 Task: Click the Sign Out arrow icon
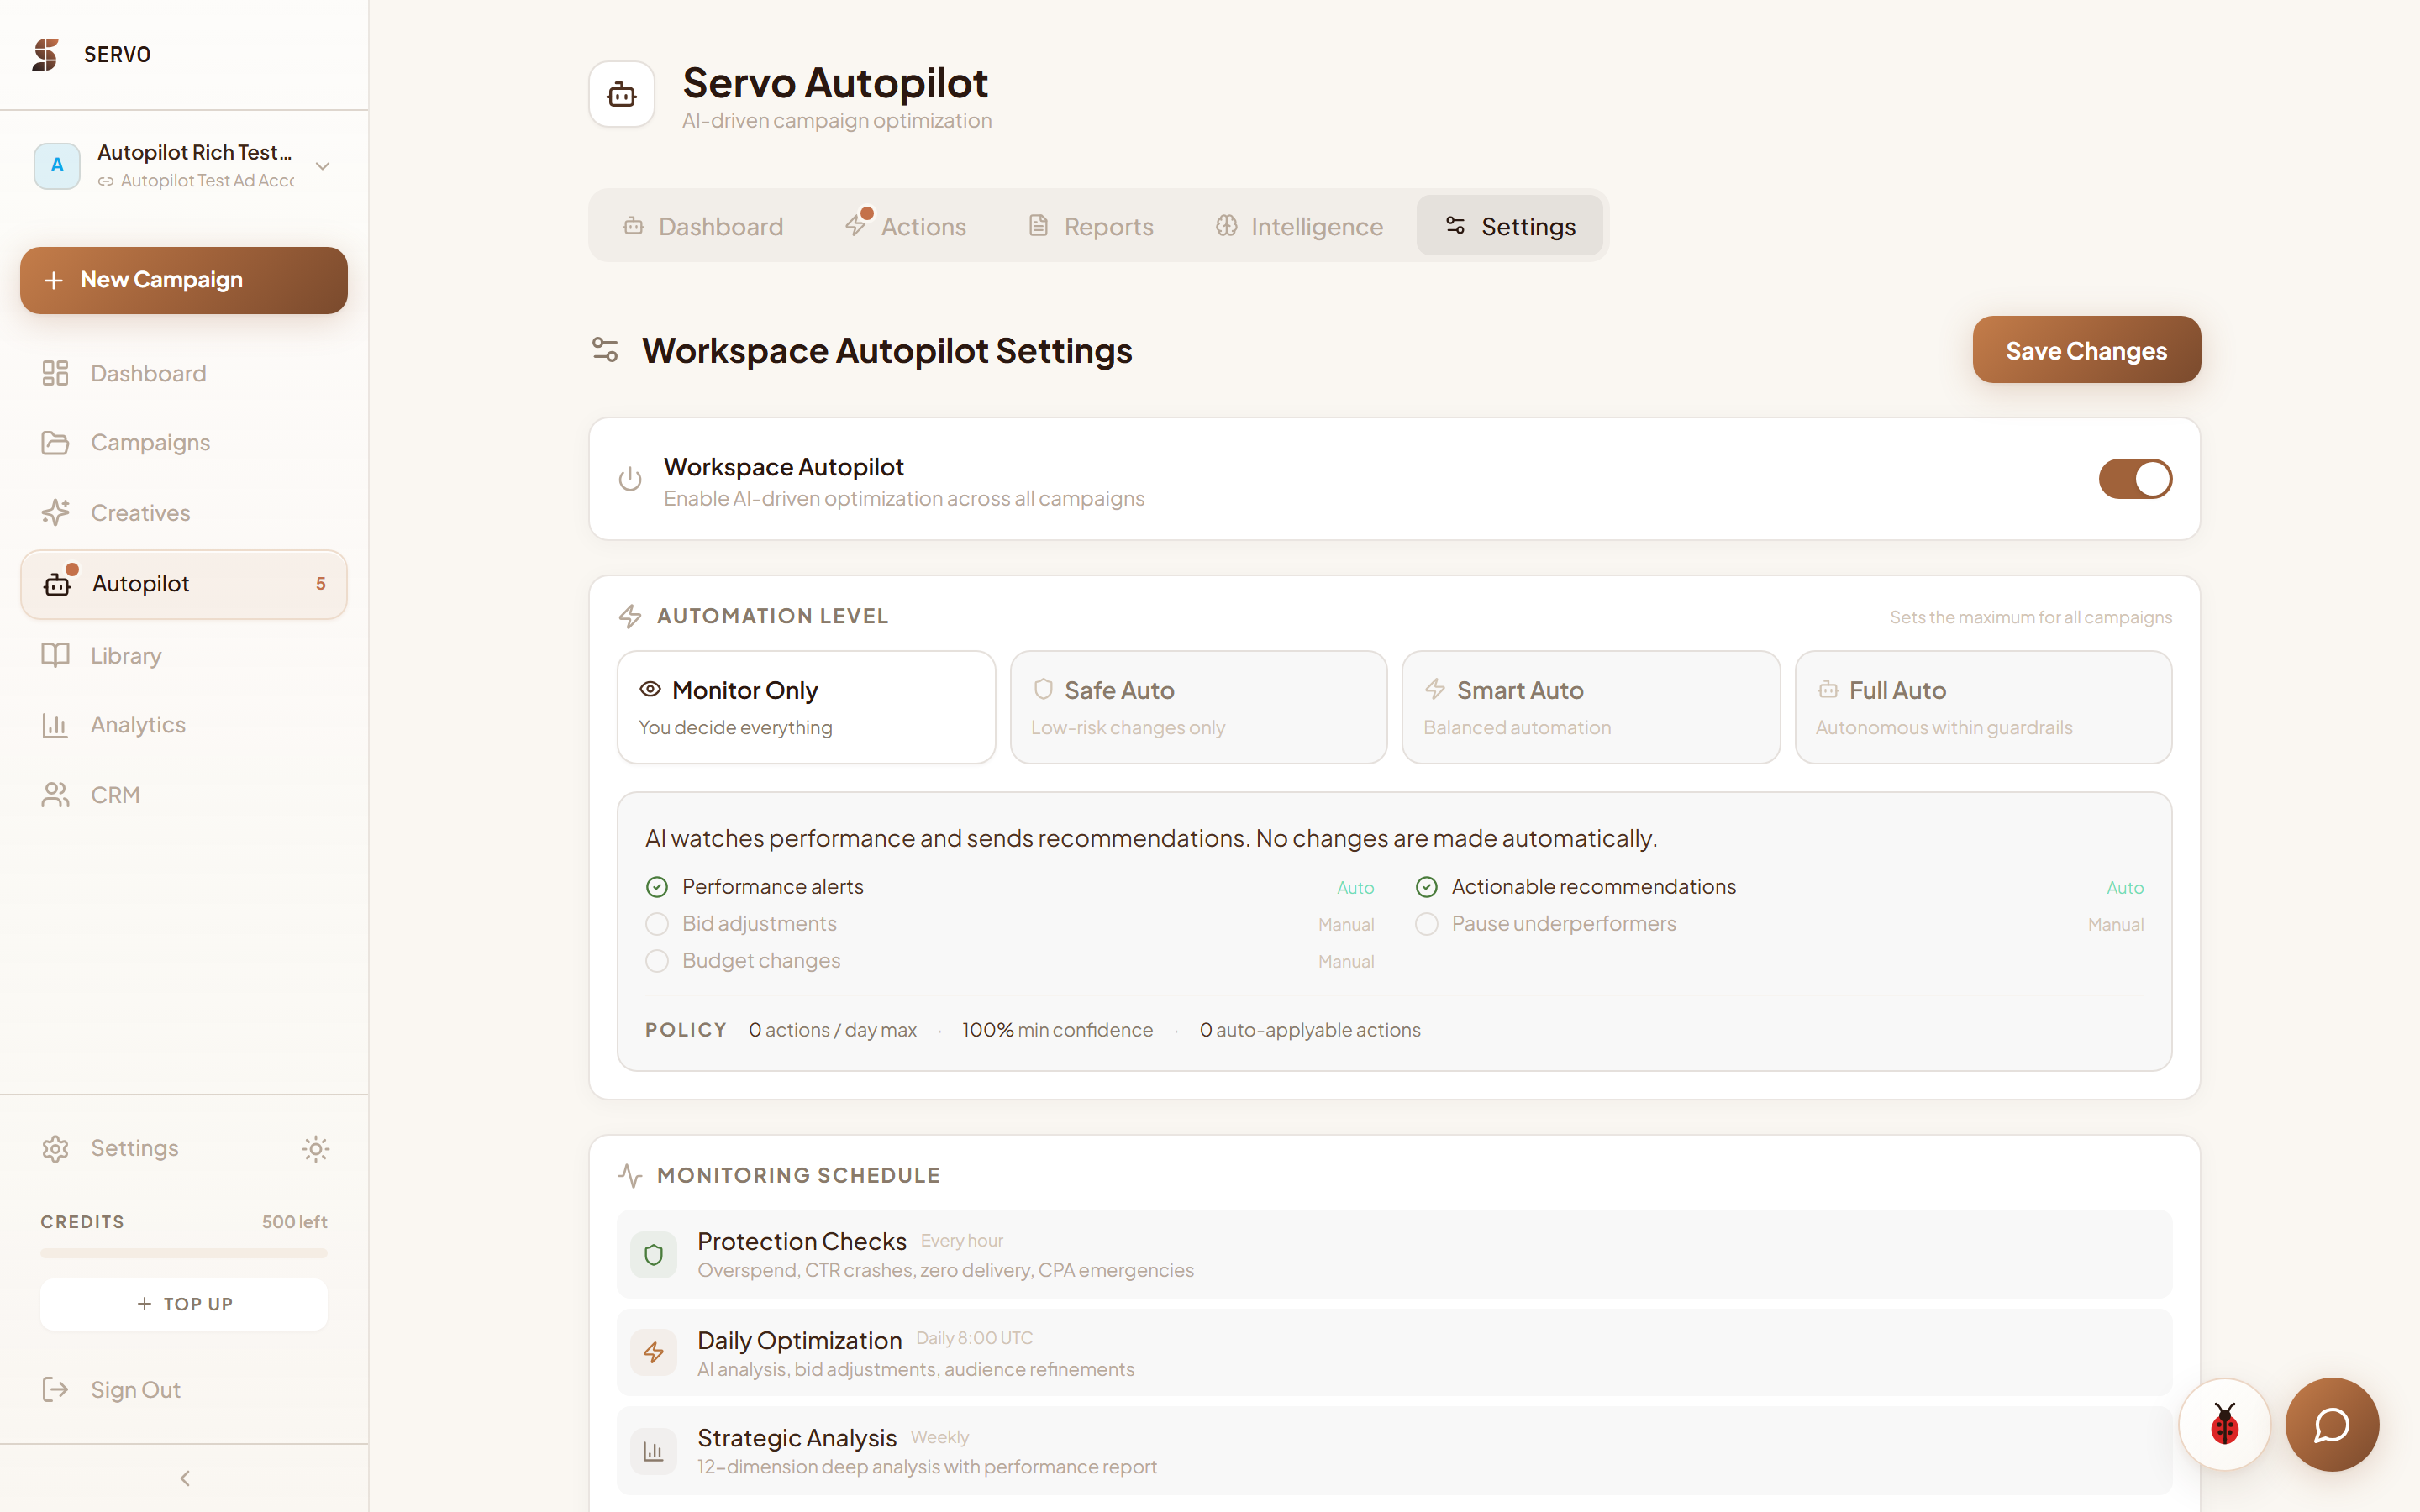coord(55,1389)
